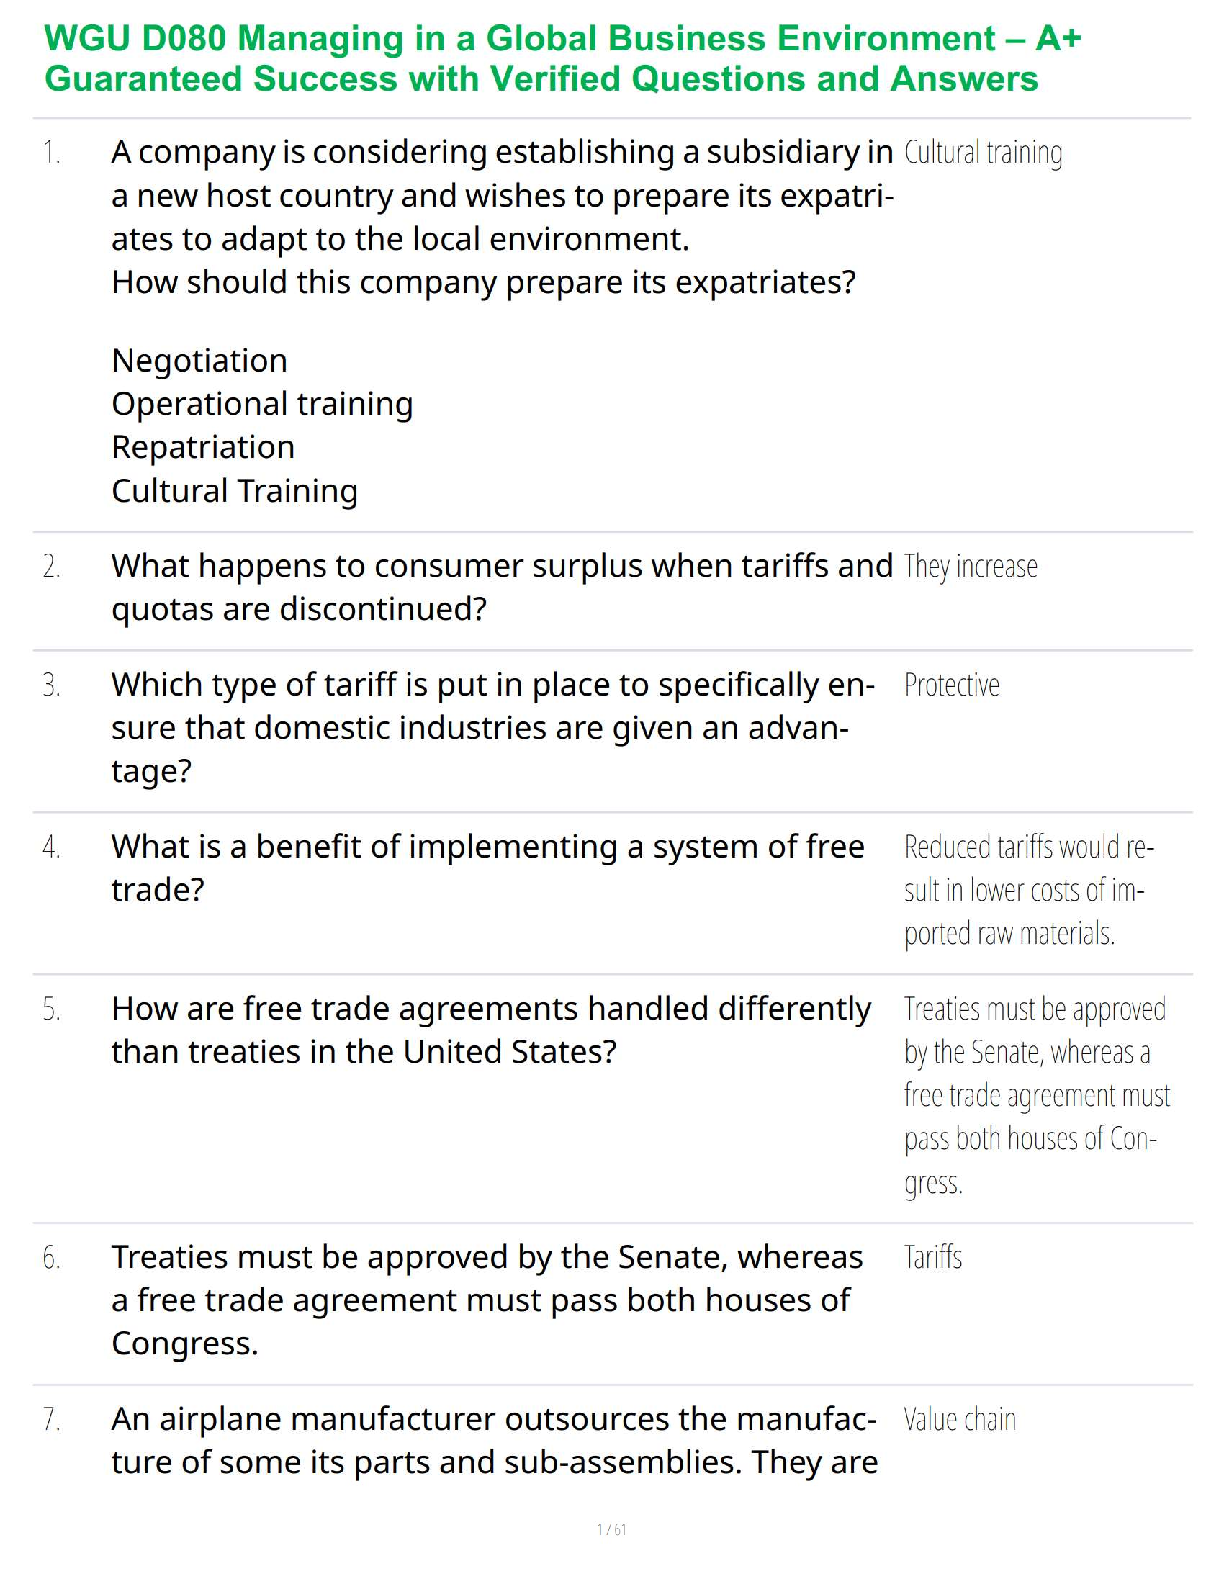The height and width of the screenshot is (1584, 1224).
Task: Click the 'They increase' answer
Action: pos(970,567)
